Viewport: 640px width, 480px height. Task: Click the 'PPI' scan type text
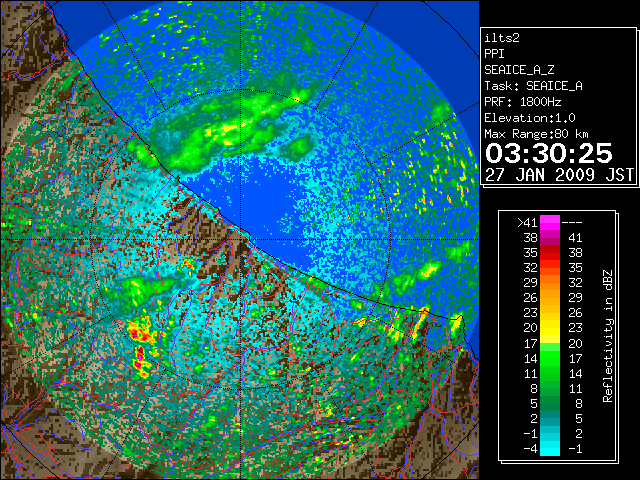click(x=494, y=54)
